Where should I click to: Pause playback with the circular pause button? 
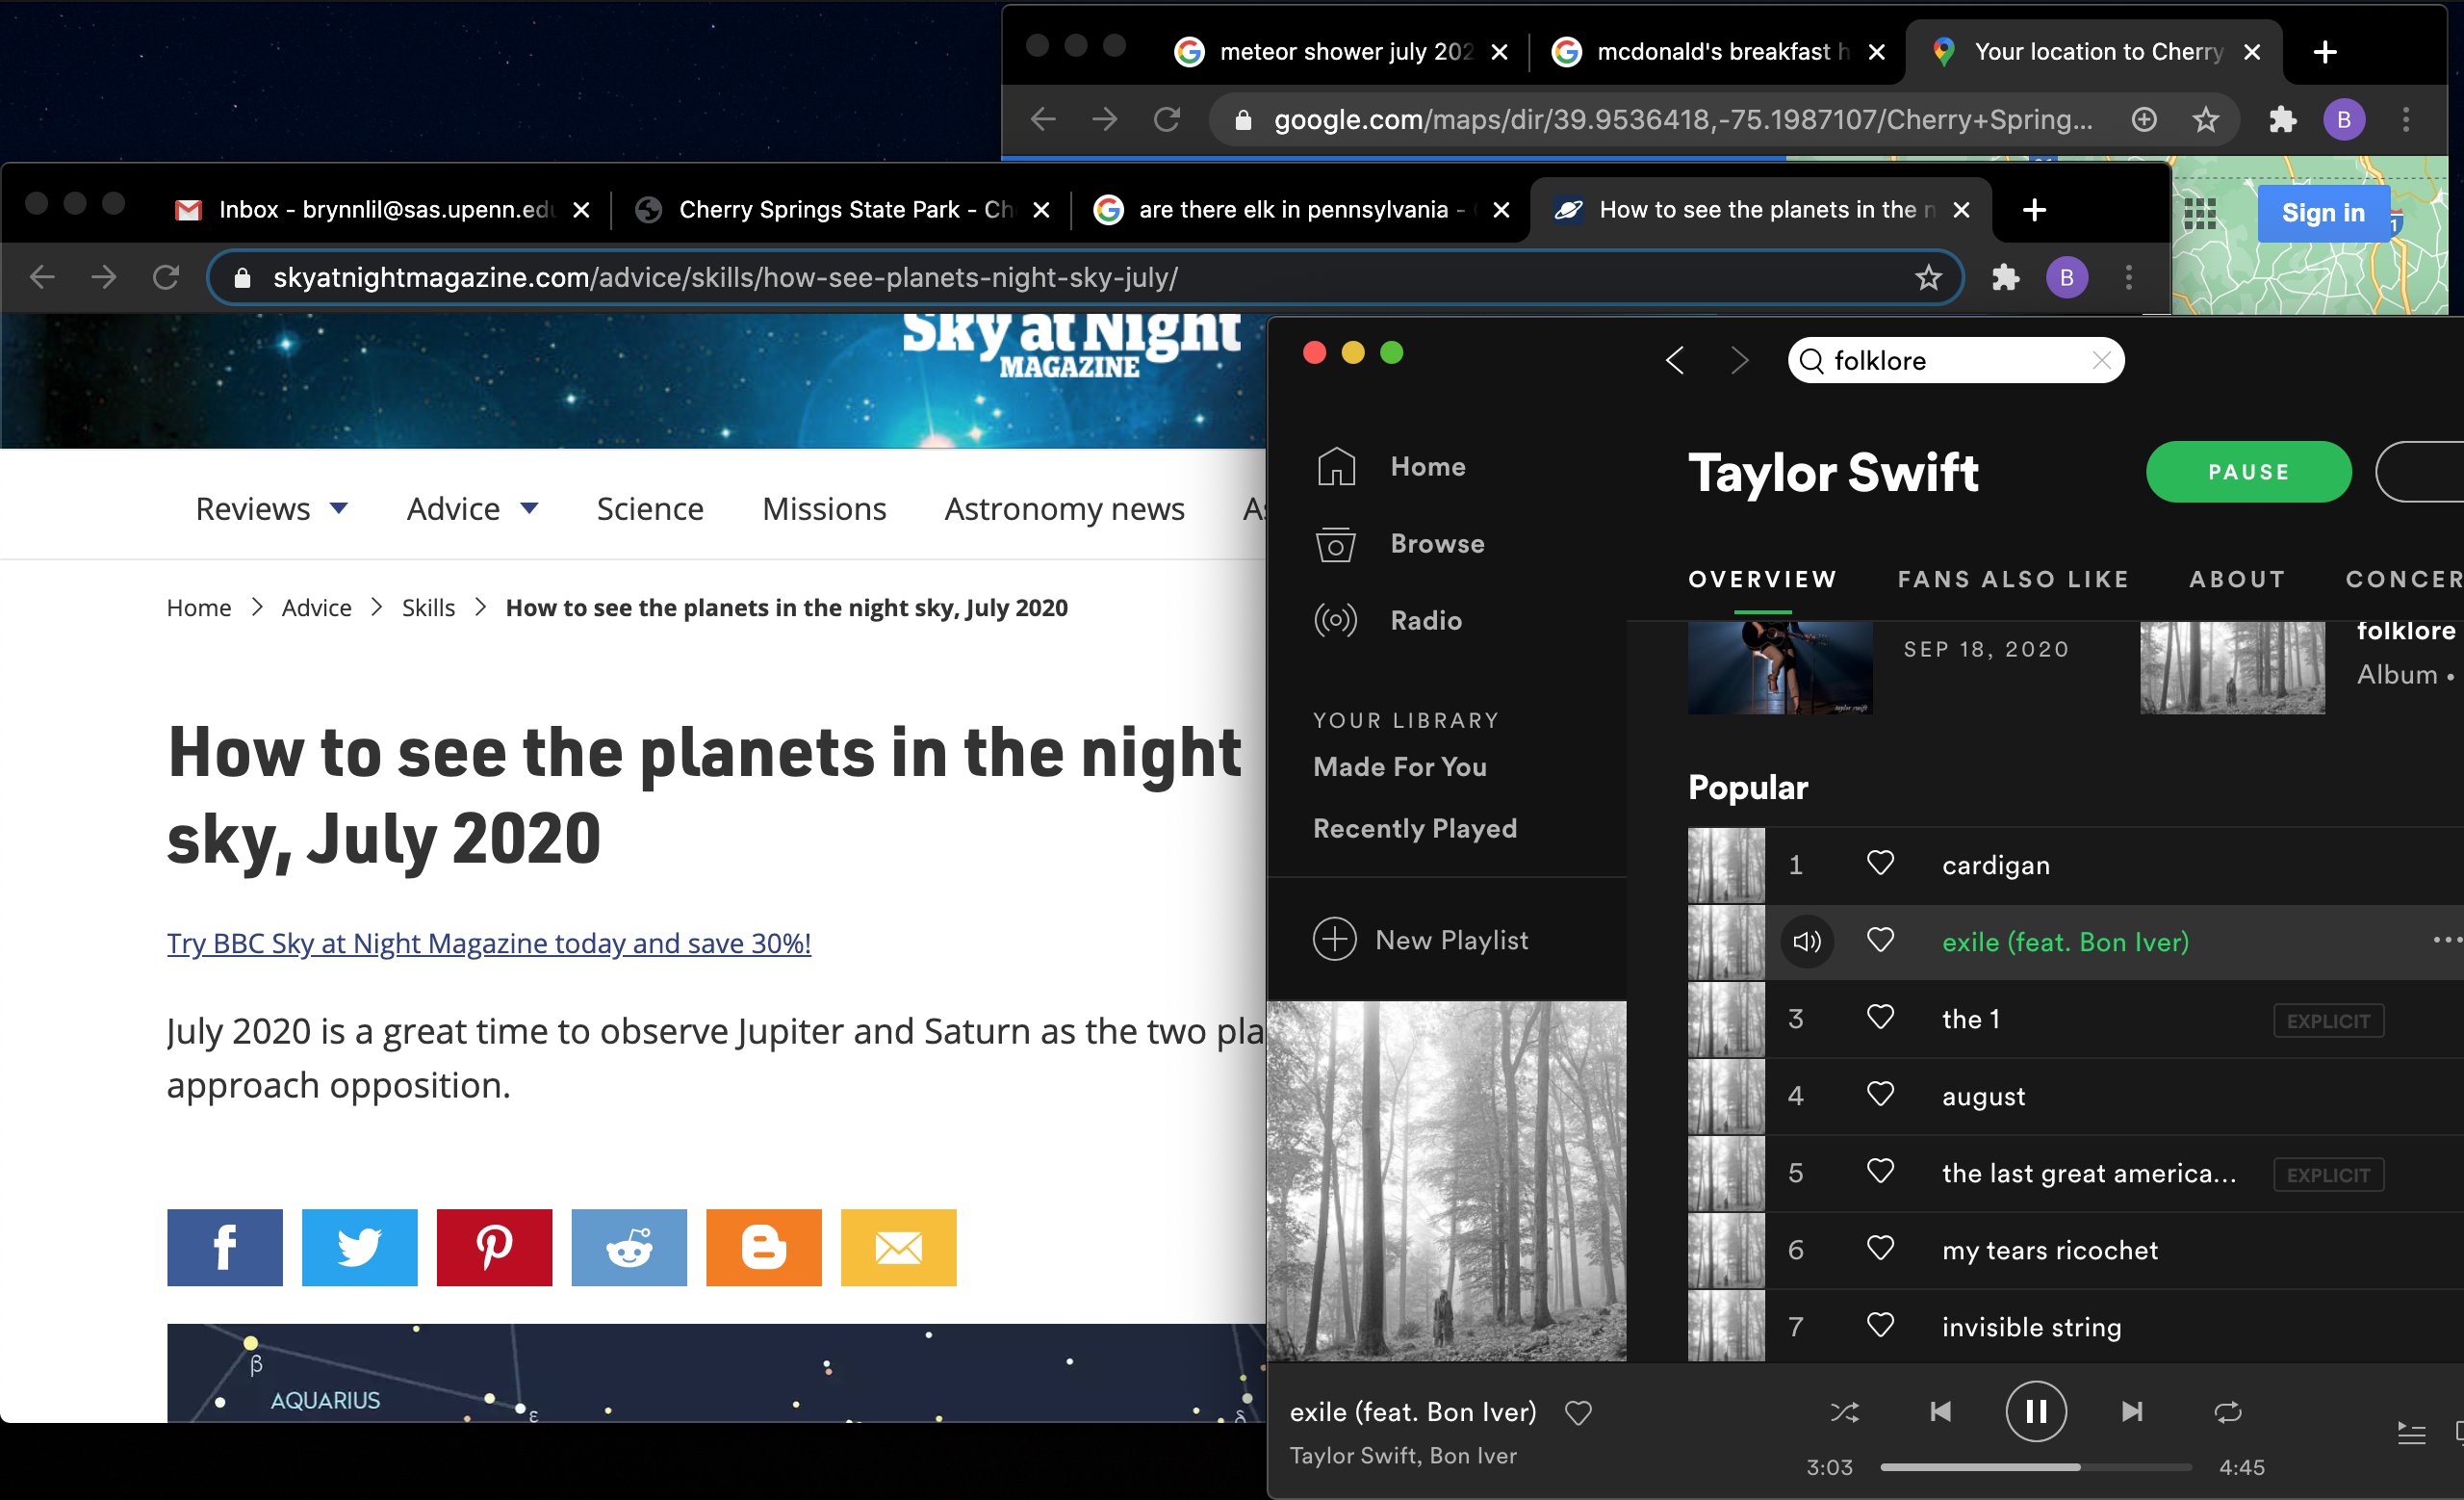click(2036, 1411)
